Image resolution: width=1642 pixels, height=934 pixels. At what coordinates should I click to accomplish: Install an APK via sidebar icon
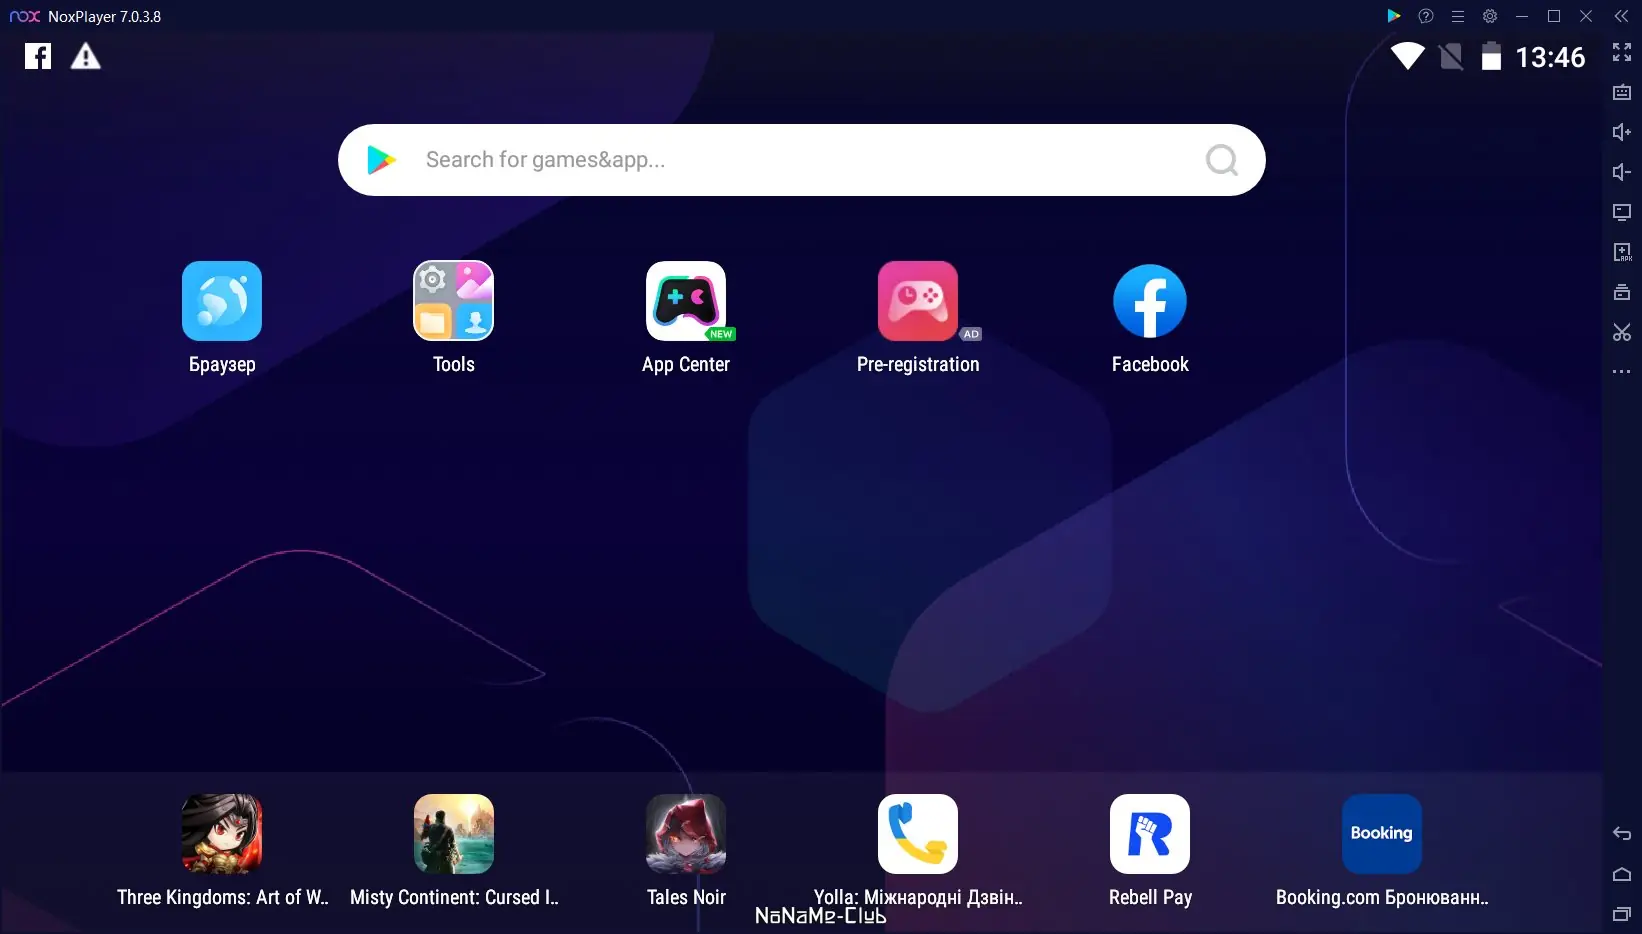click(1622, 252)
